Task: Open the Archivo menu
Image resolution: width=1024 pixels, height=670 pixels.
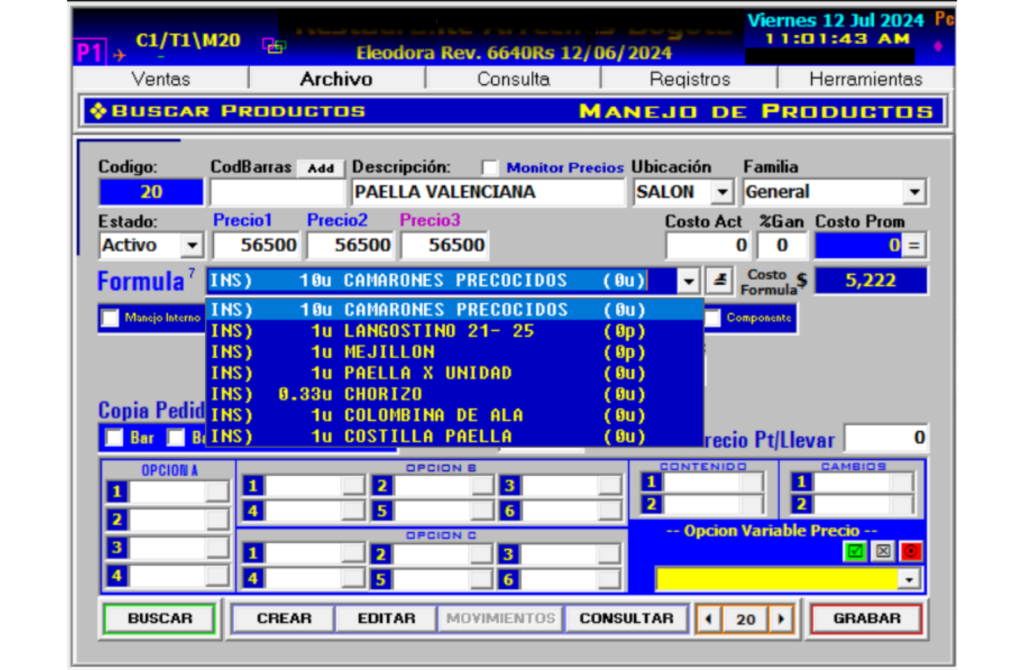Action: (336, 79)
